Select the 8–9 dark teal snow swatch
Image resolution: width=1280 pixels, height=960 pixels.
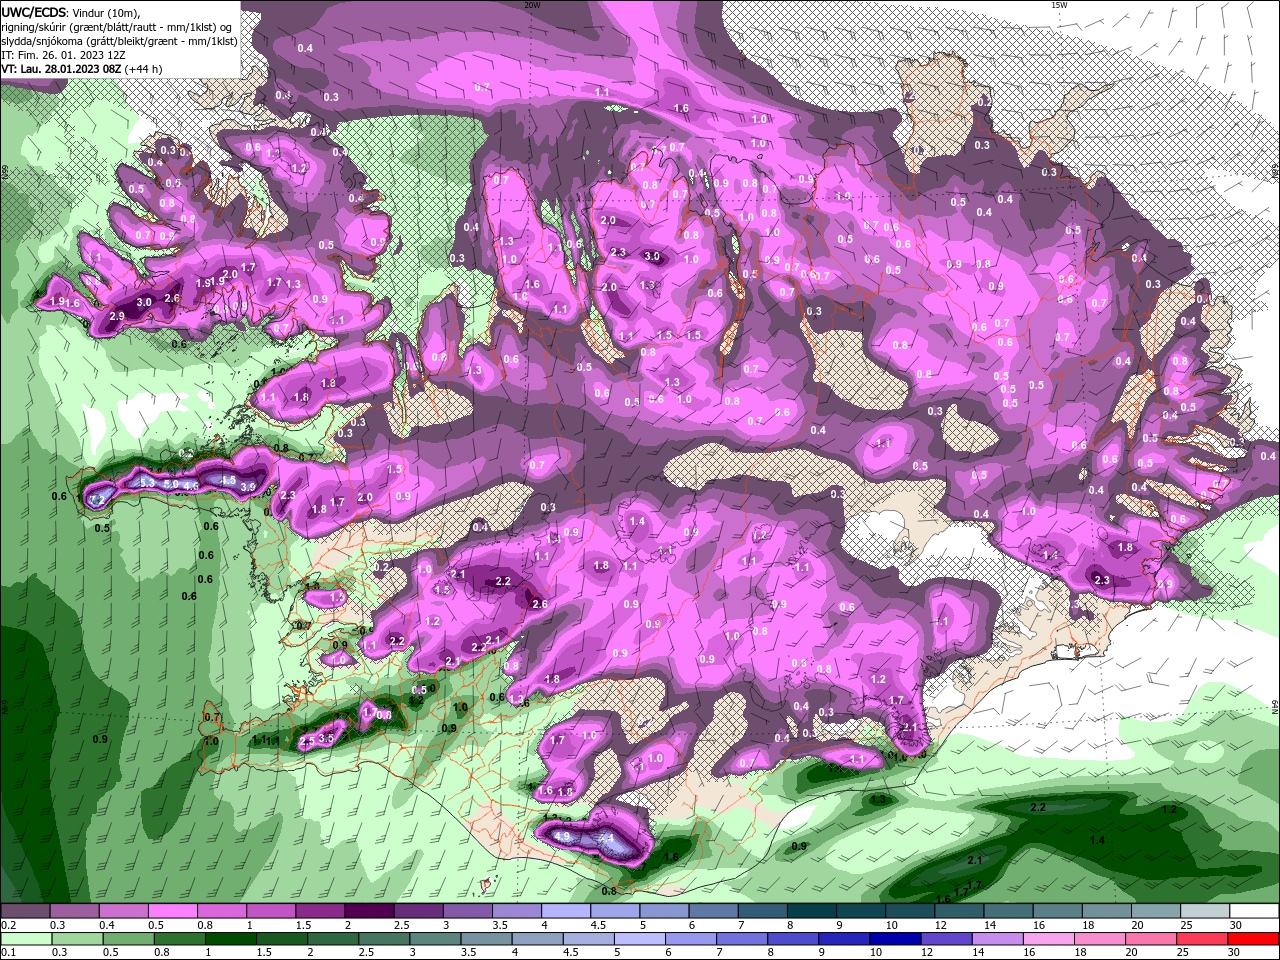(x=812, y=911)
